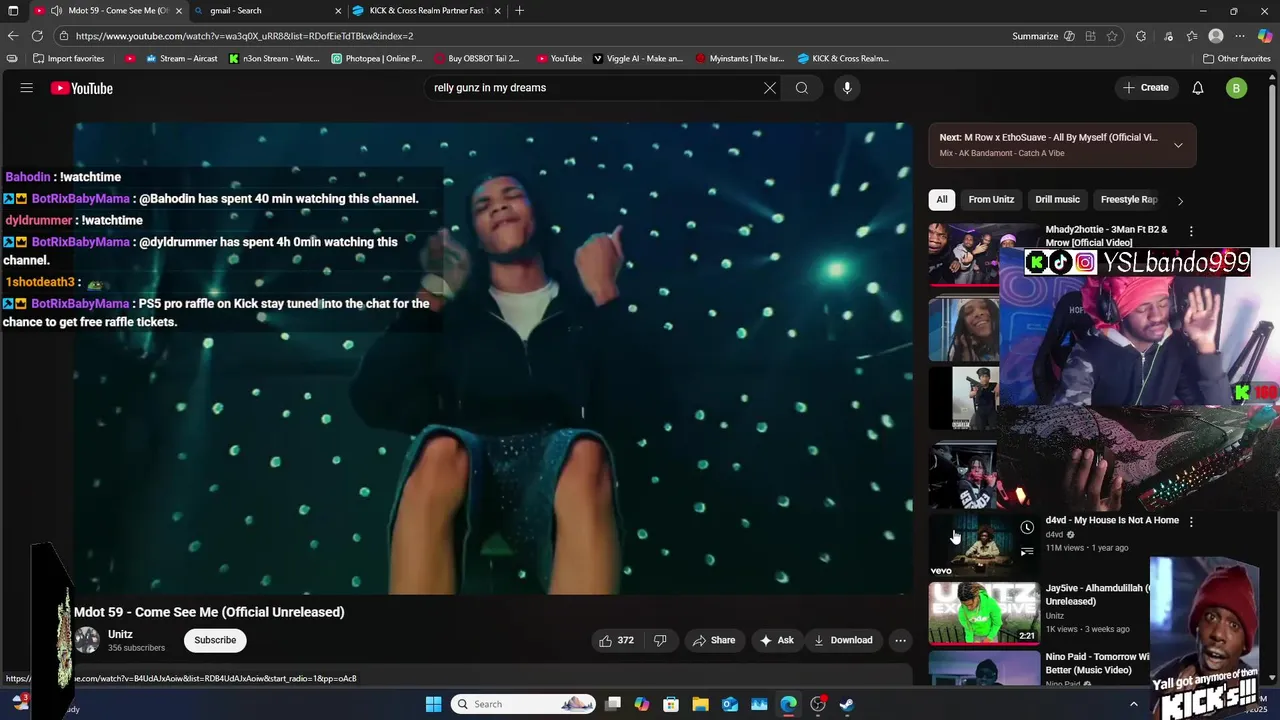The width and height of the screenshot is (1280, 720).
Task: Open a new browser tab
Action: pos(519,10)
